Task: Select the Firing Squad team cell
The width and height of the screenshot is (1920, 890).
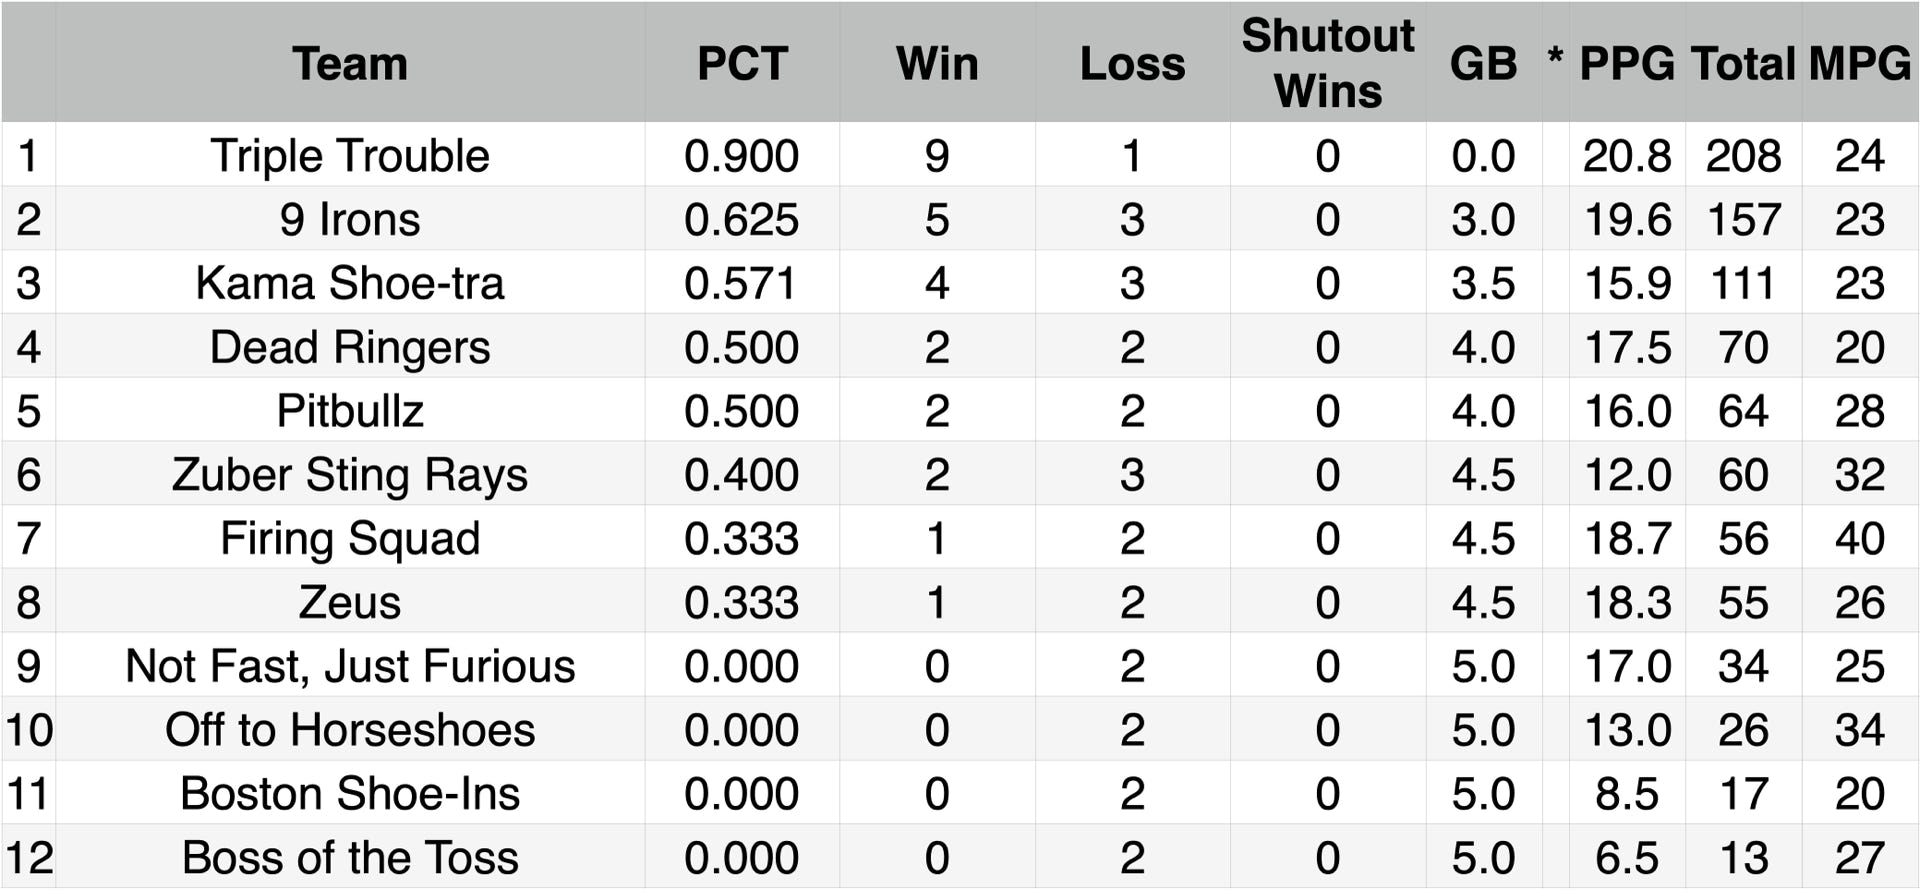Action: [x=350, y=539]
